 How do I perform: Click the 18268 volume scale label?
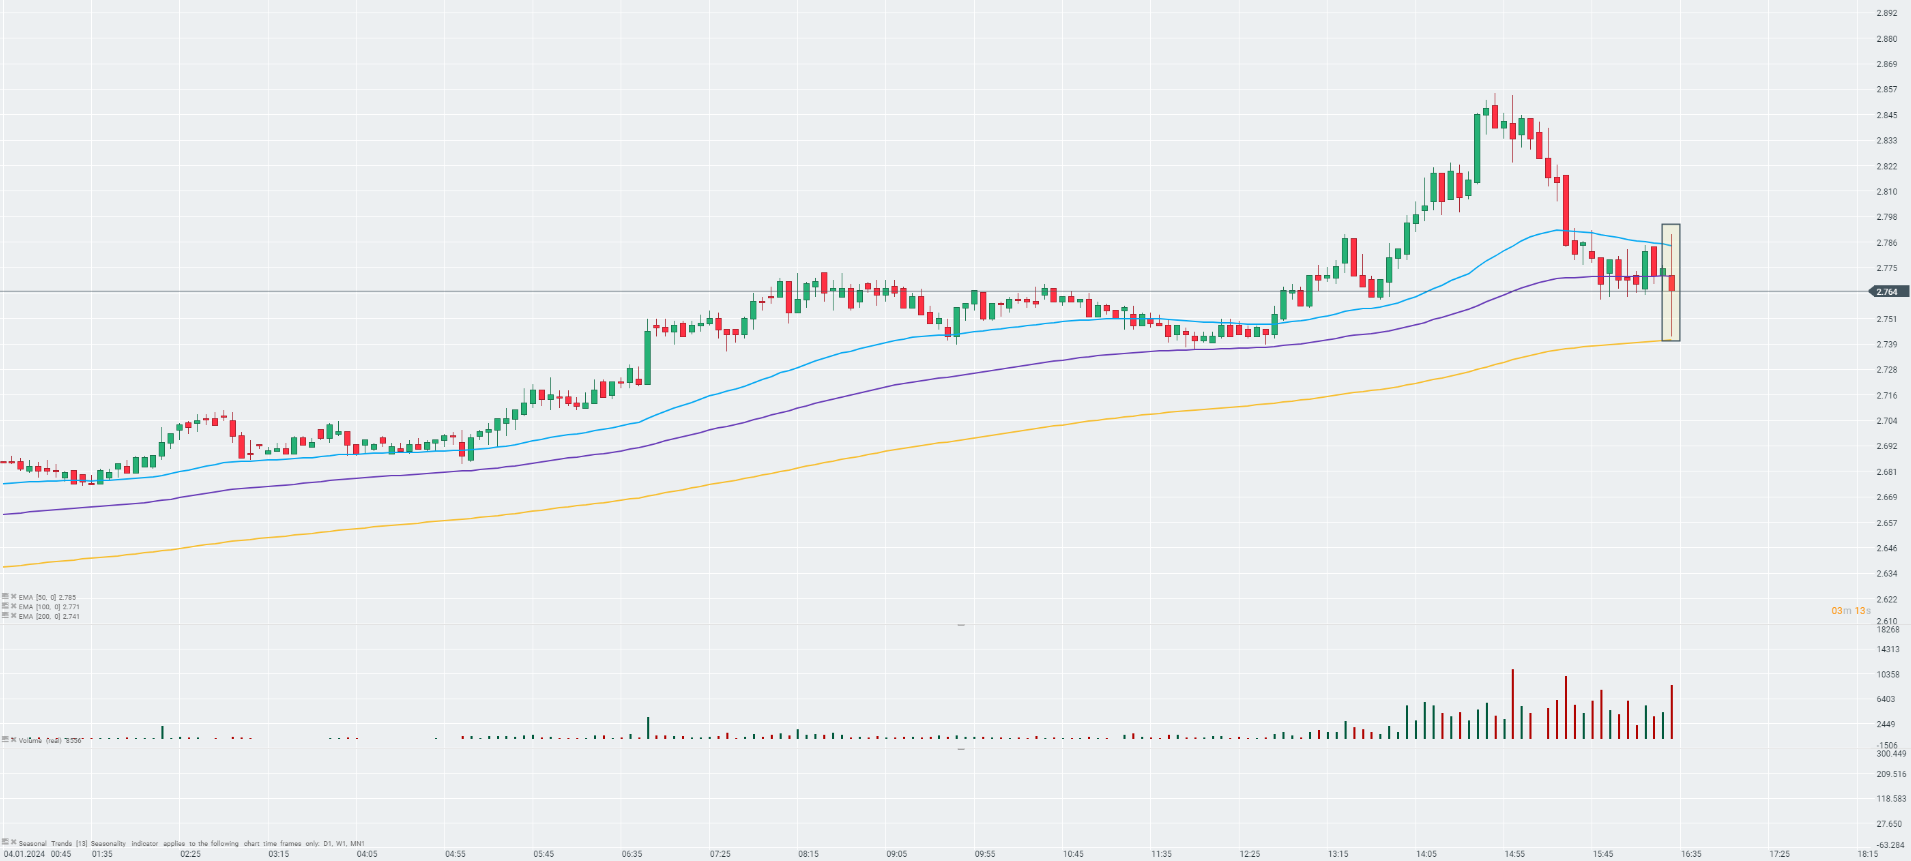[1888, 630]
